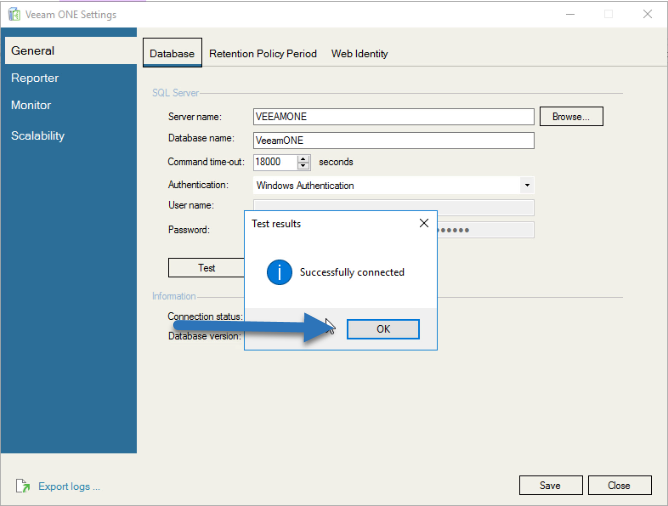Decrease command time-out with down arrow
Screen dimensions: 668x506
(x=303, y=165)
